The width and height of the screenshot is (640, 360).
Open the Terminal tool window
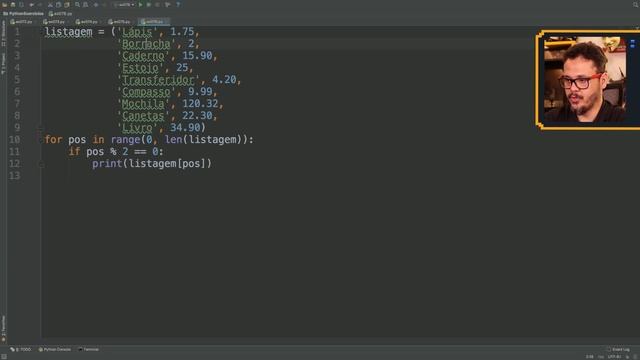(89, 349)
